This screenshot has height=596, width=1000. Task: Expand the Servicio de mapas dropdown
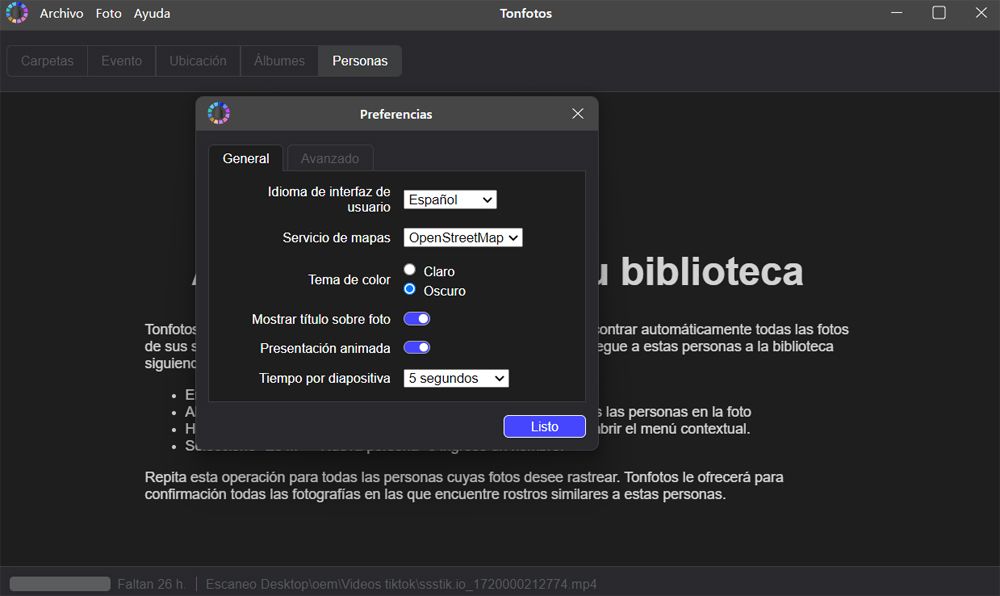point(463,238)
